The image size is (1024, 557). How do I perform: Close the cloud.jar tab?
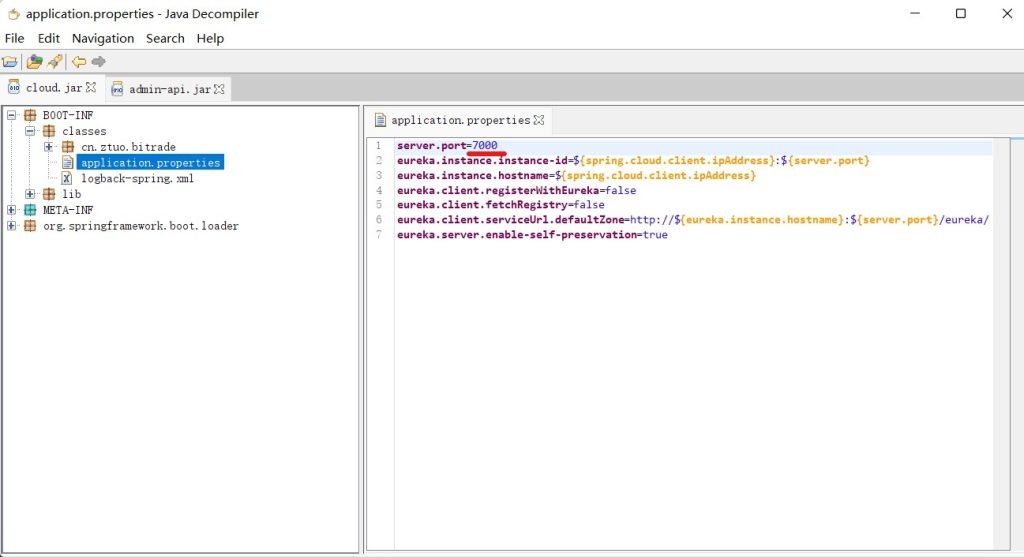coord(91,88)
